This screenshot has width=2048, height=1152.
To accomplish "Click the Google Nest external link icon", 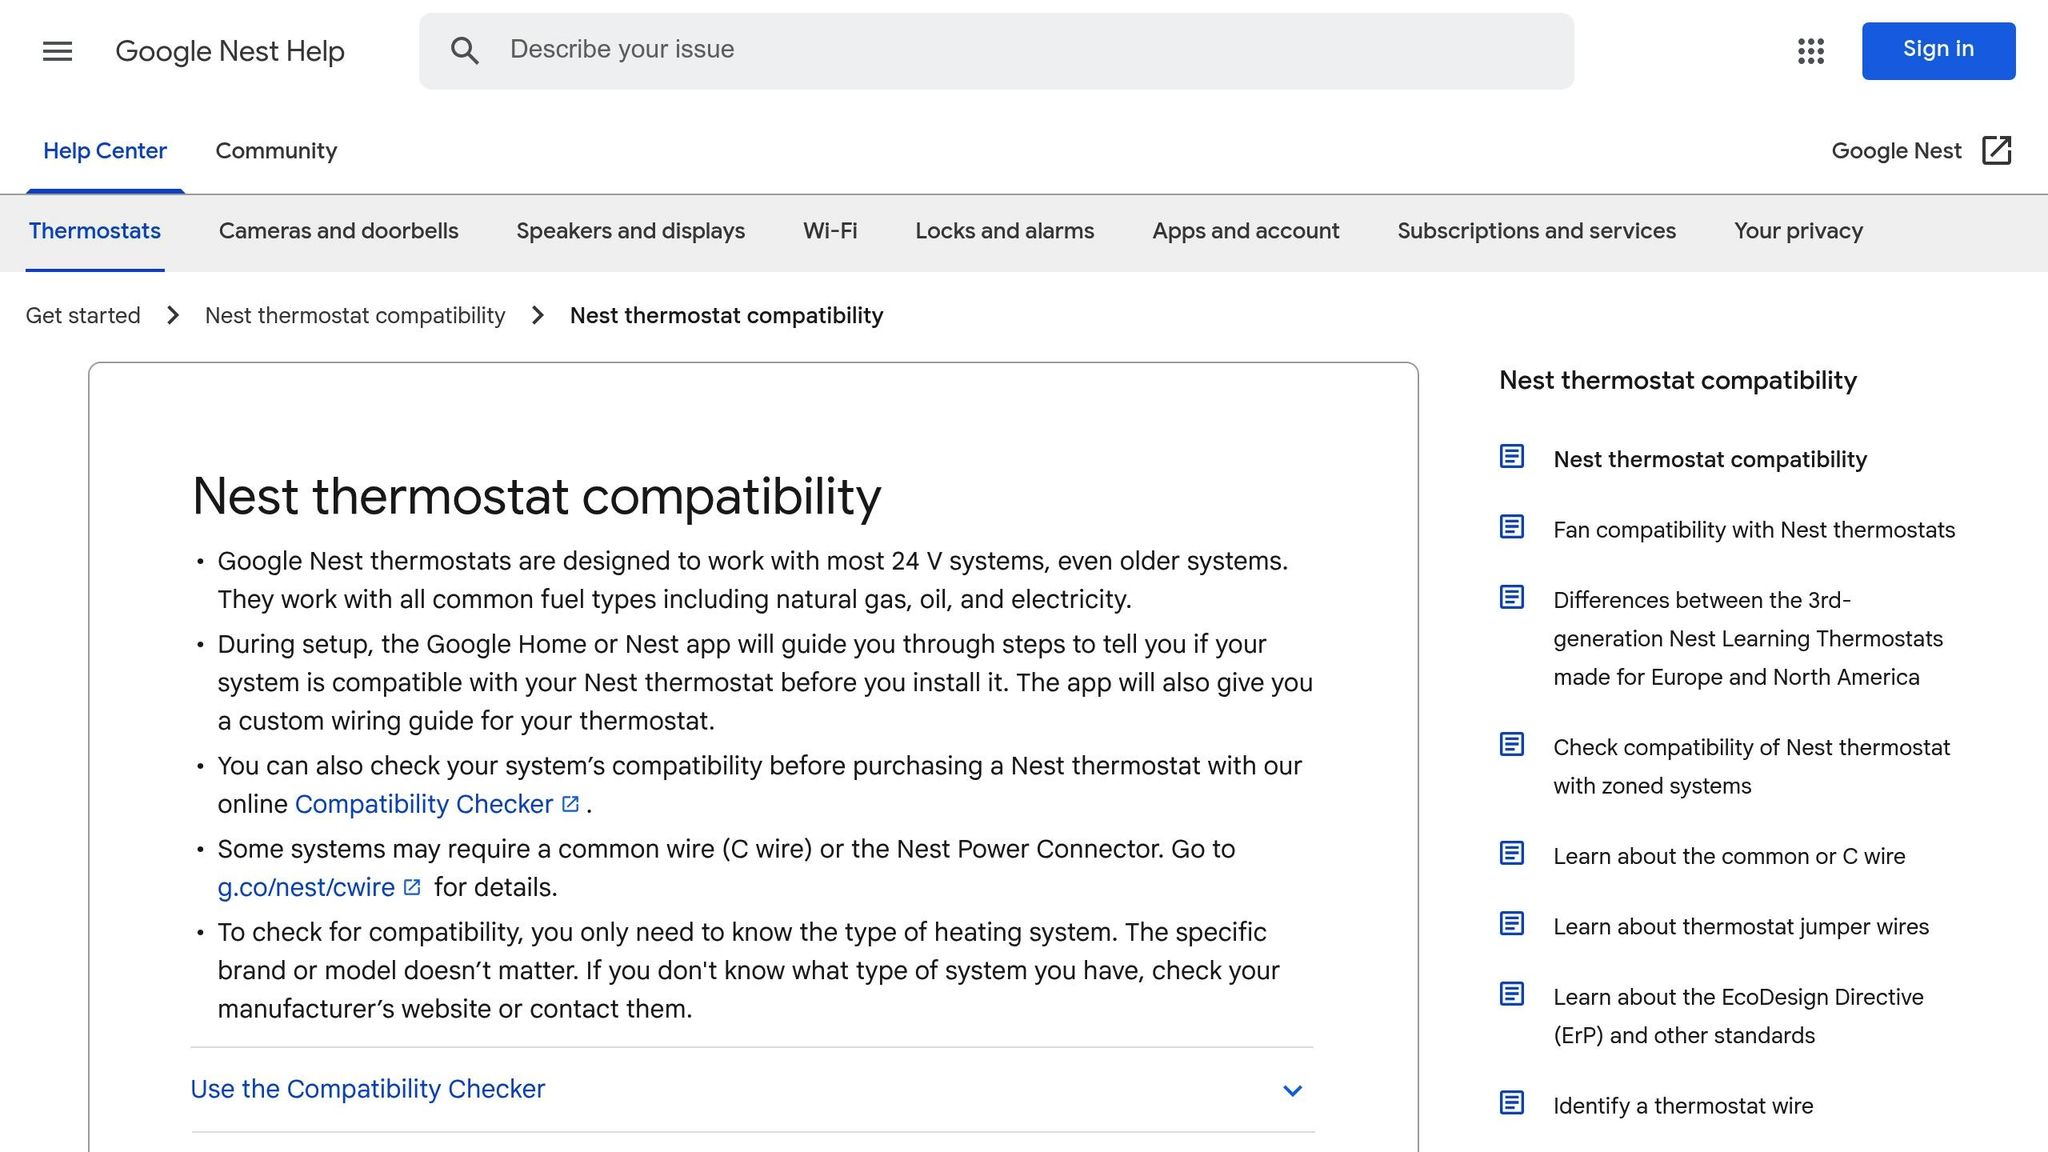I will 1996,151.
